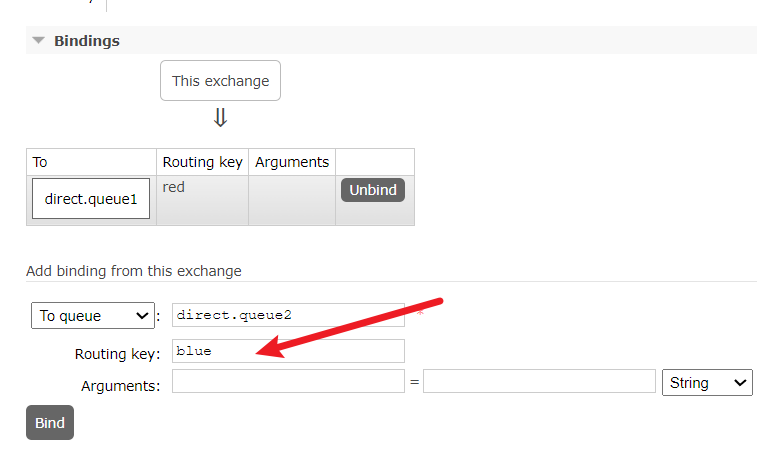Image resolution: width=757 pixels, height=466 pixels.
Task: Open the direct.queue1 queue link
Action: (x=91, y=199)
